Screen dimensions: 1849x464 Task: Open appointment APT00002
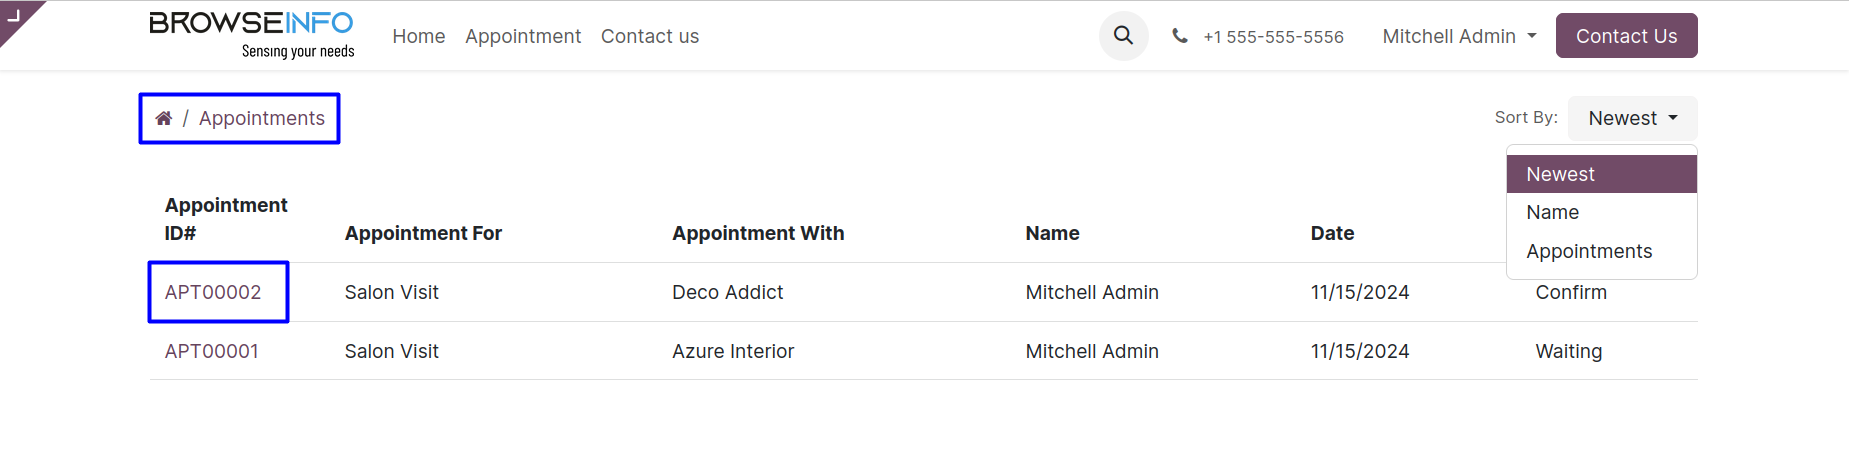(213, 292)
